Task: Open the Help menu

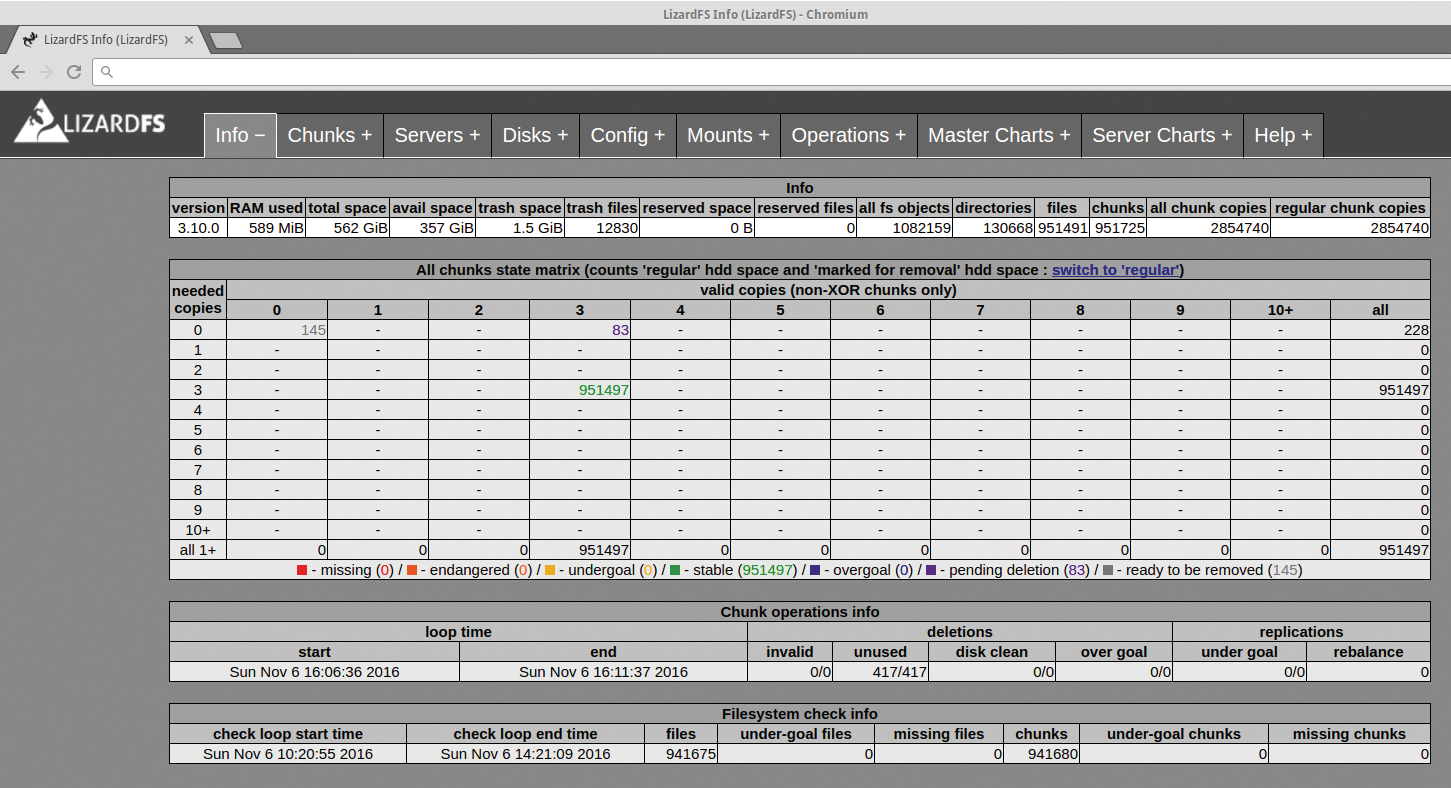Action: click(x=1283, y=135)
